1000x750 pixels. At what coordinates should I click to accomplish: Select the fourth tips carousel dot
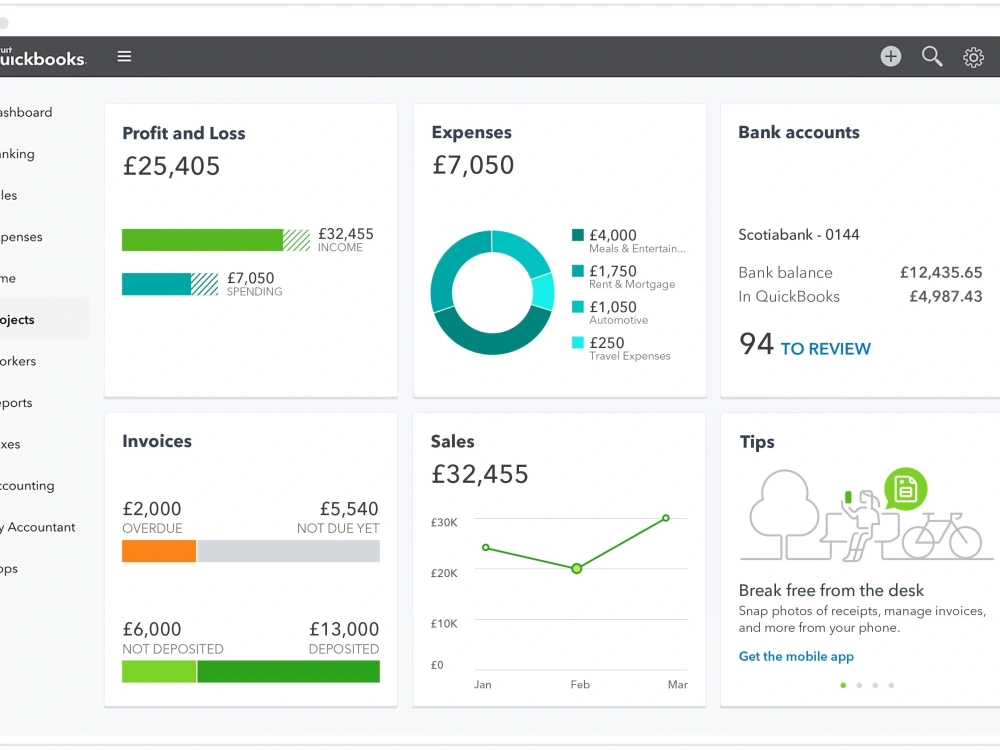point(891,685)
